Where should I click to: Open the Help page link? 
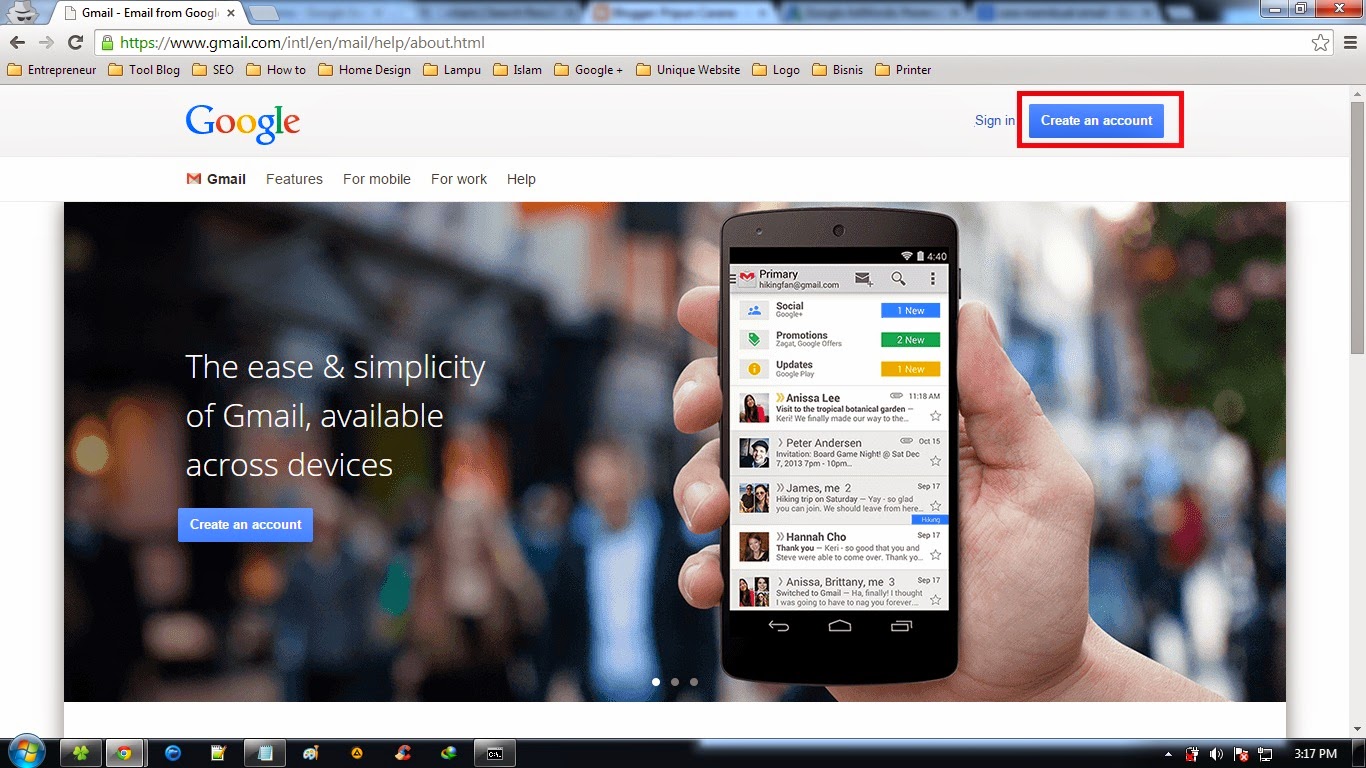(521, 179)
